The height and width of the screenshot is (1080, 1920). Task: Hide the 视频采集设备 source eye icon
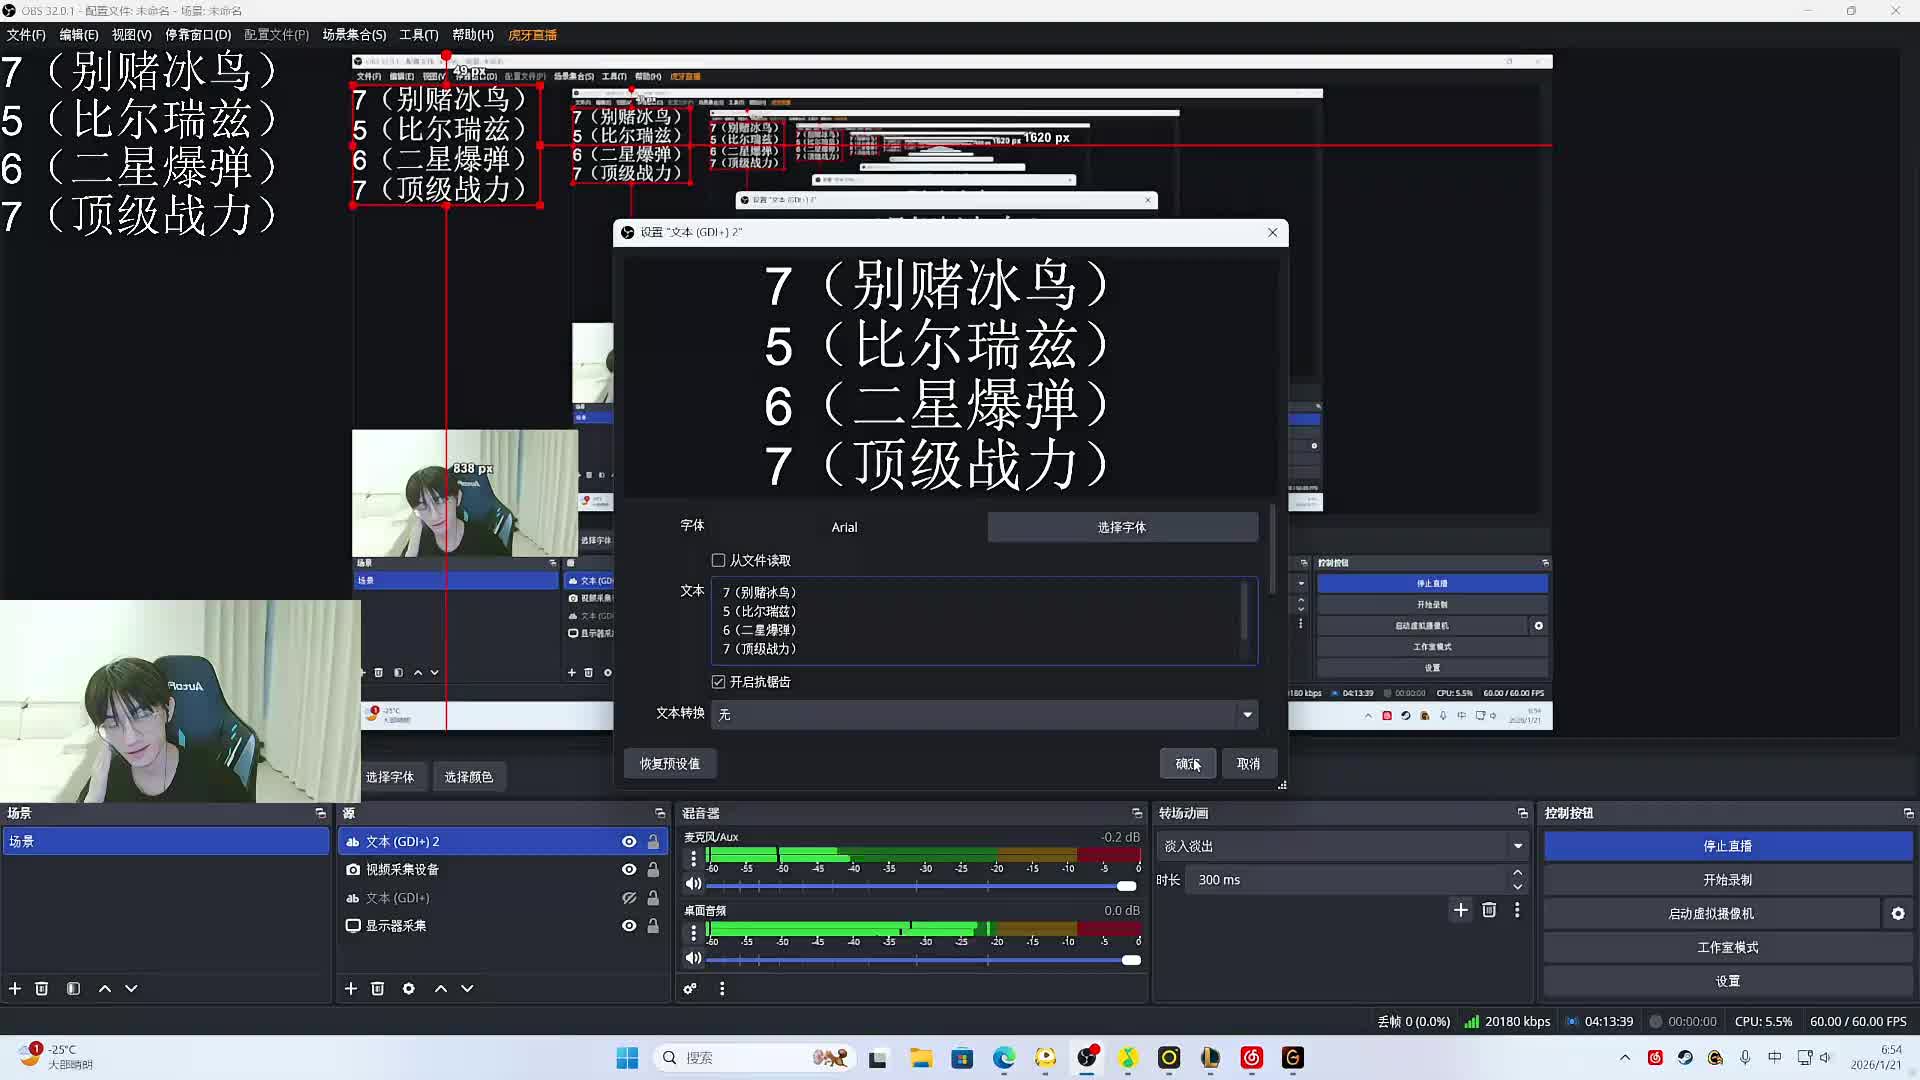coord(629,870)
